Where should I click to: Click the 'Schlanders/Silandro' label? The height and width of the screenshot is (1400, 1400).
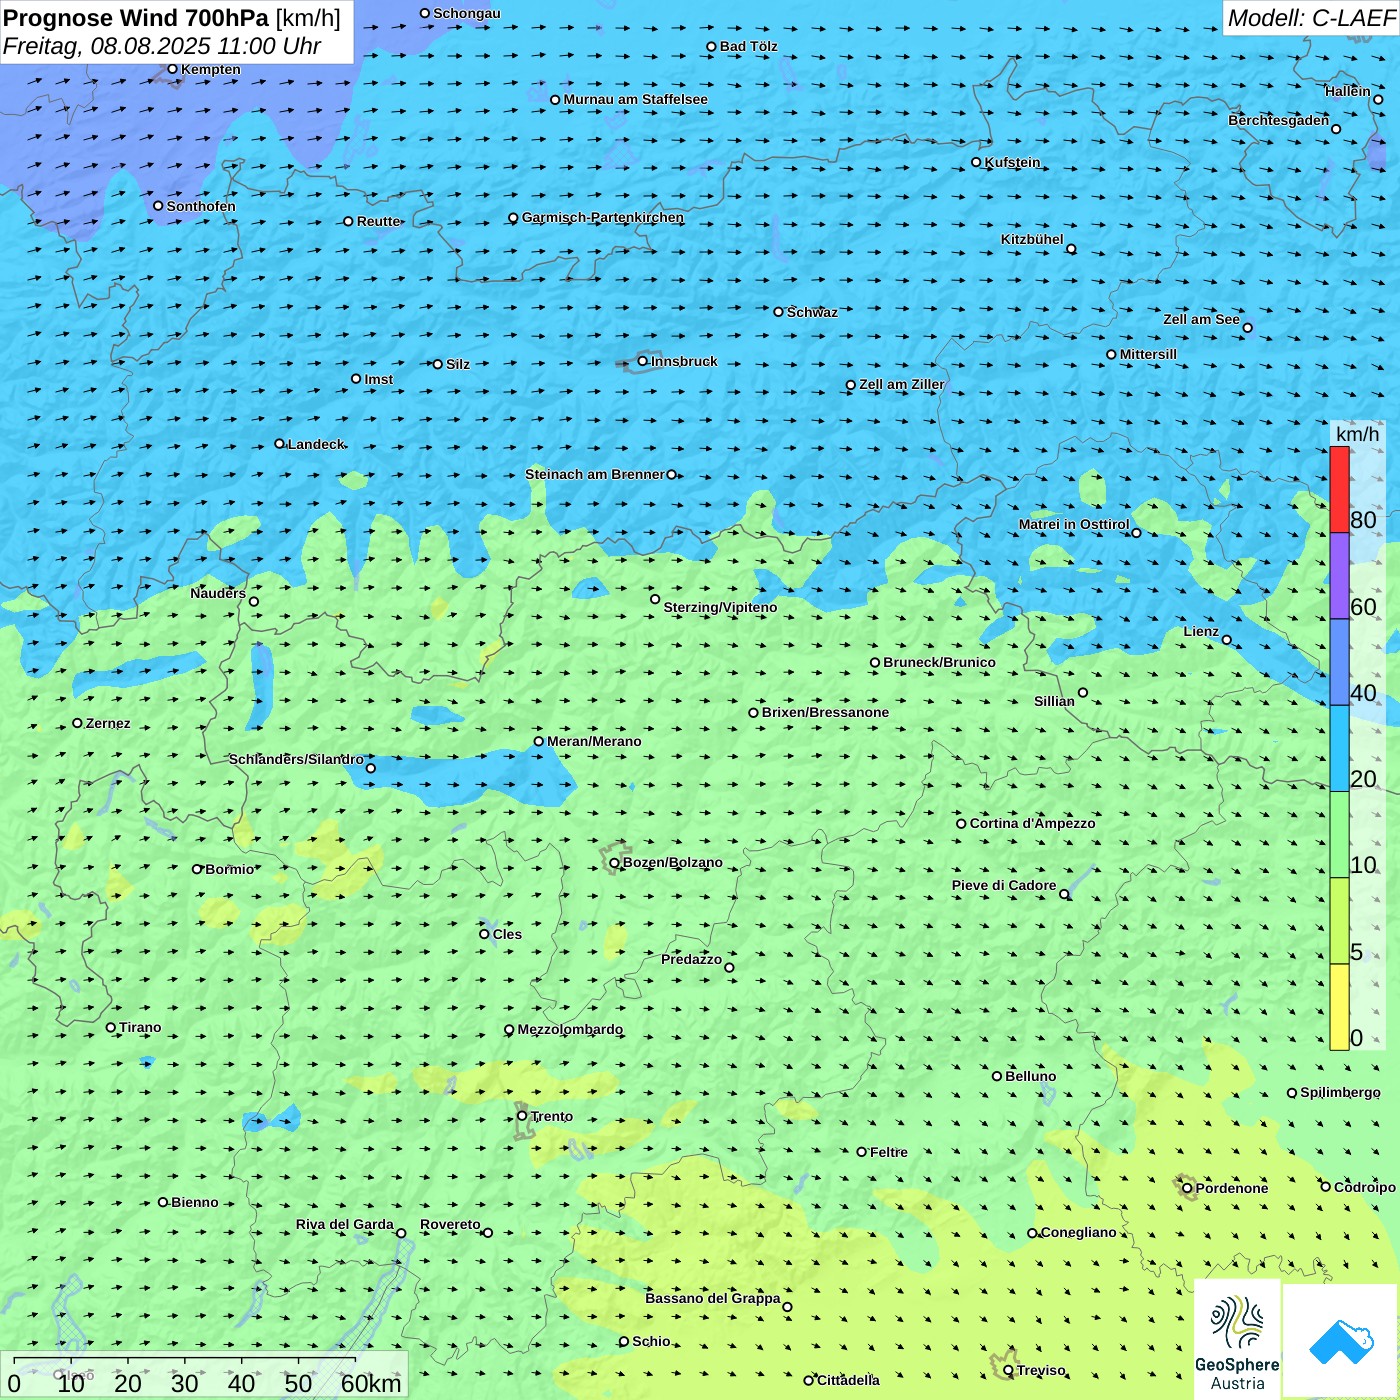[297, 759]
